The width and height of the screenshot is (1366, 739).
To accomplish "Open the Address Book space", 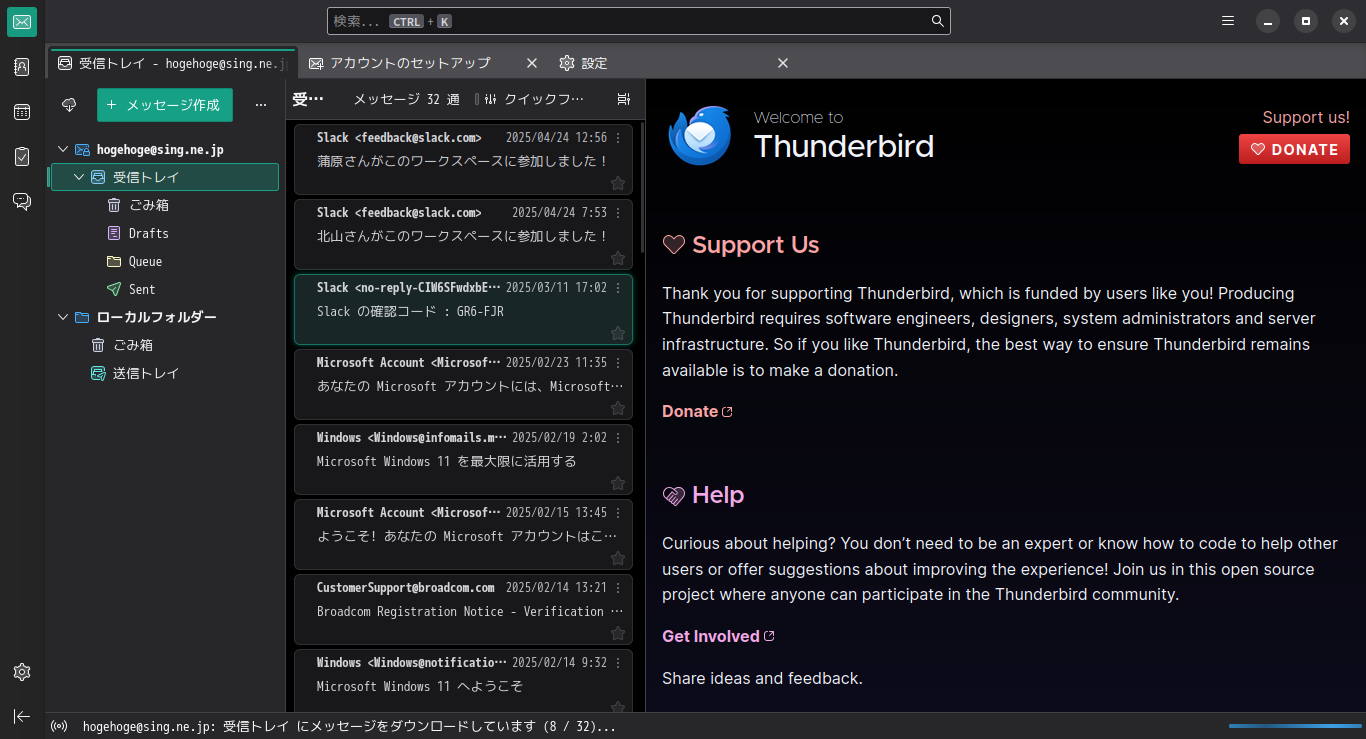I will (22, 67).
